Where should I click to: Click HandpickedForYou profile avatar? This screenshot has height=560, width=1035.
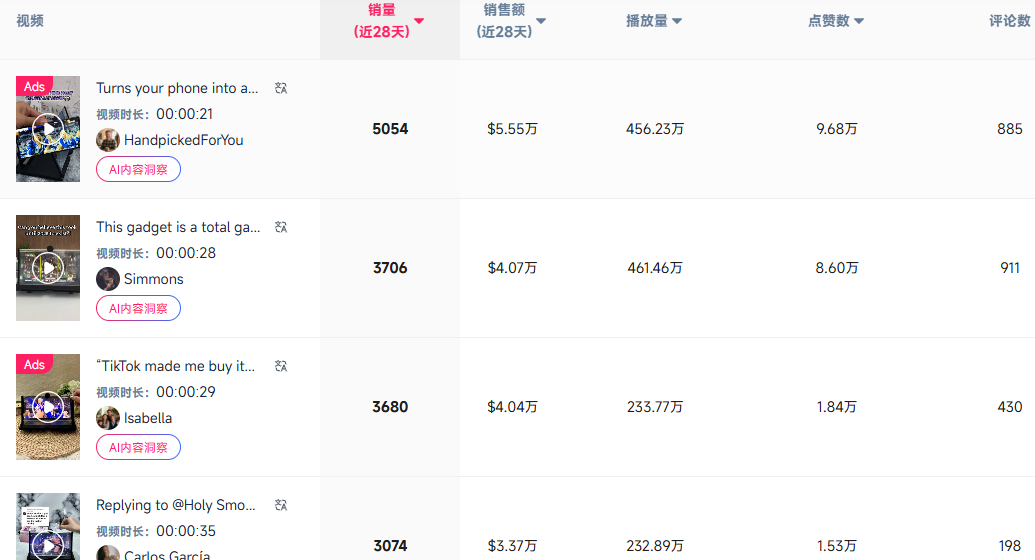[x=108, y=140]
